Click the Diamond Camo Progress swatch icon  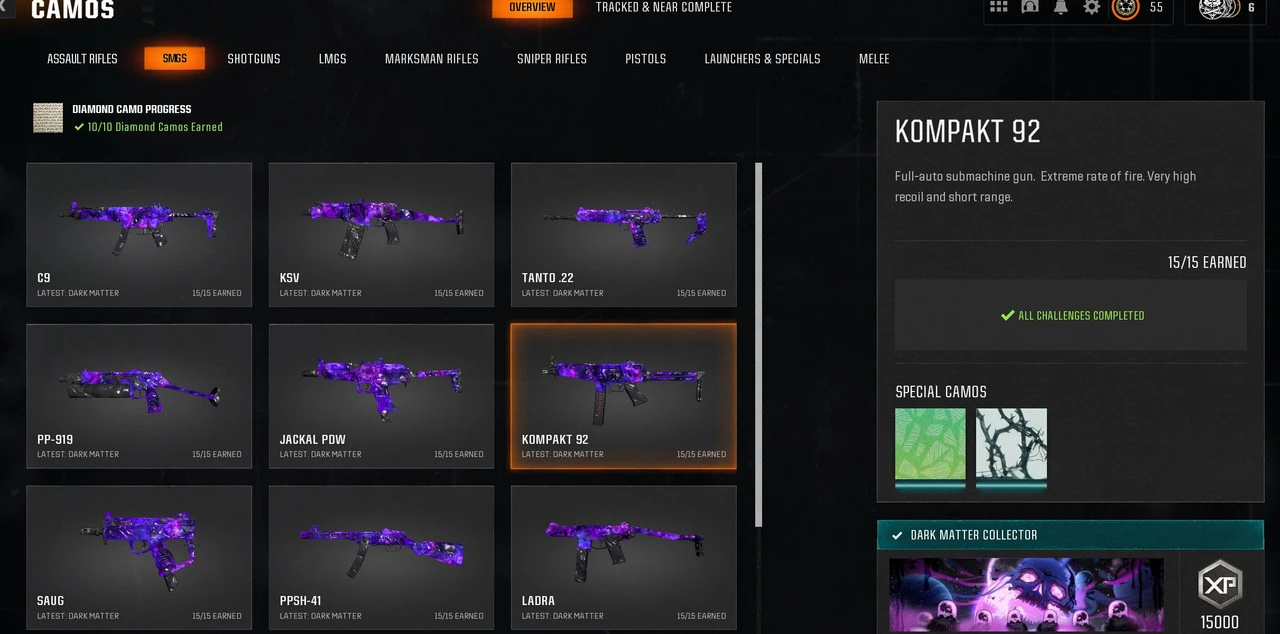click(48, 118)
